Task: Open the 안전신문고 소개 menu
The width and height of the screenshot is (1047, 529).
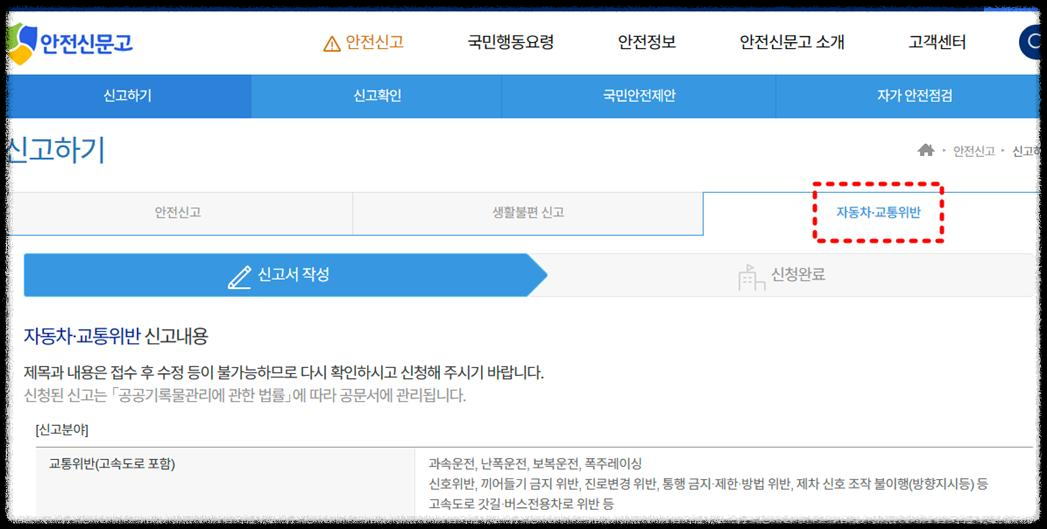Action: 792,43
